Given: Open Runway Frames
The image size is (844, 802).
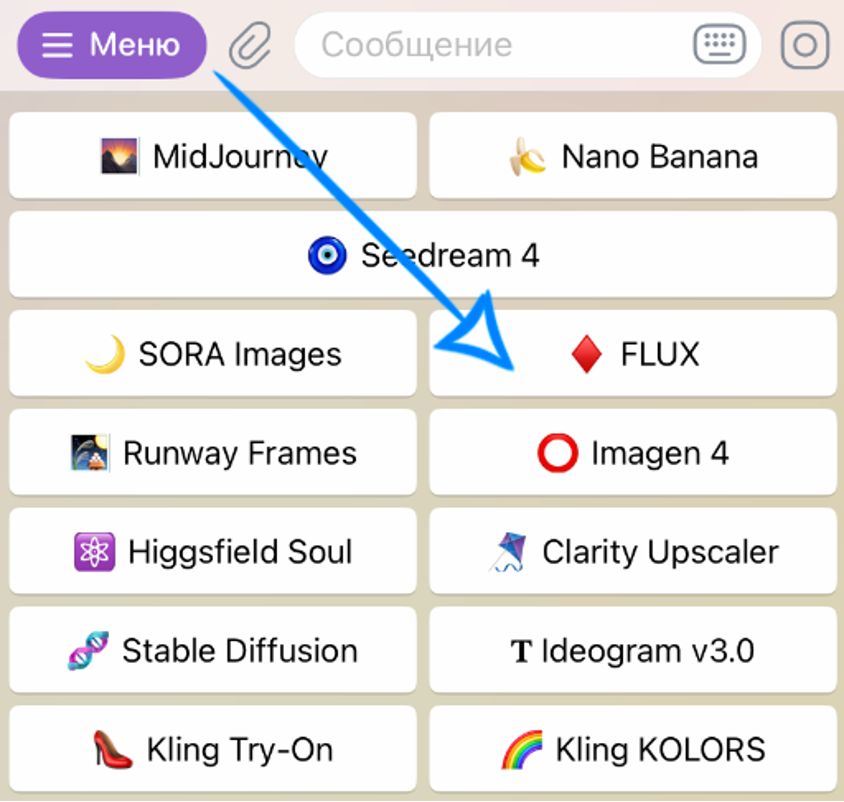Looking at the screenshot, I should click(x=213, y=453).
